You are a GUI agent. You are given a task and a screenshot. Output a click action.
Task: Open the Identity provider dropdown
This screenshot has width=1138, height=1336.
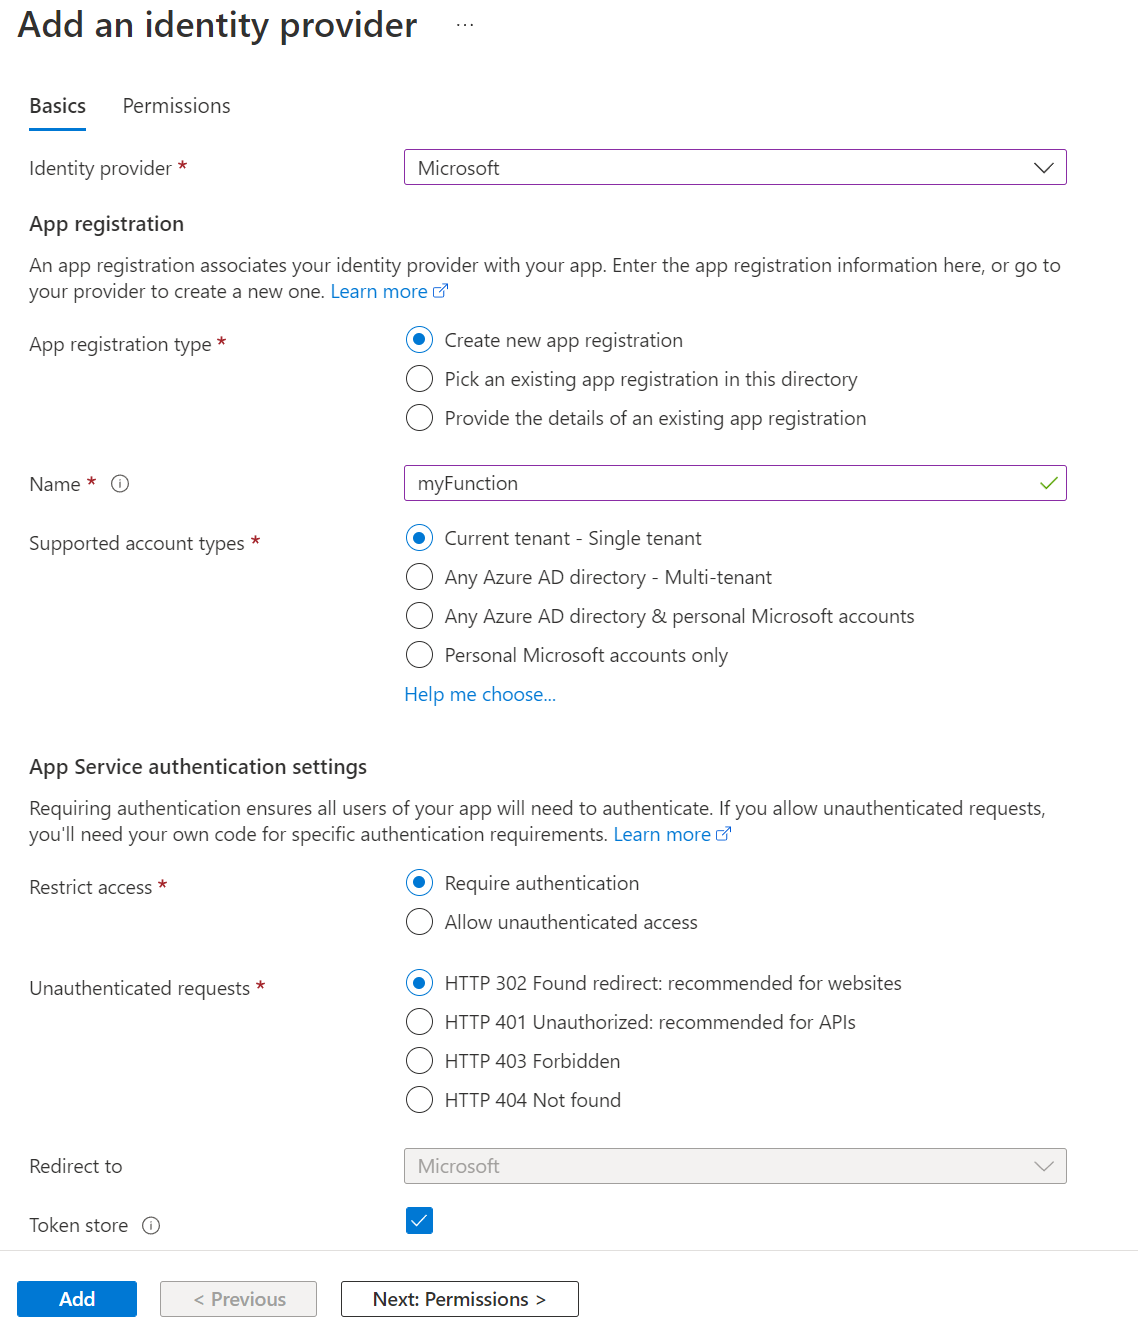(x=1043, y=167)
